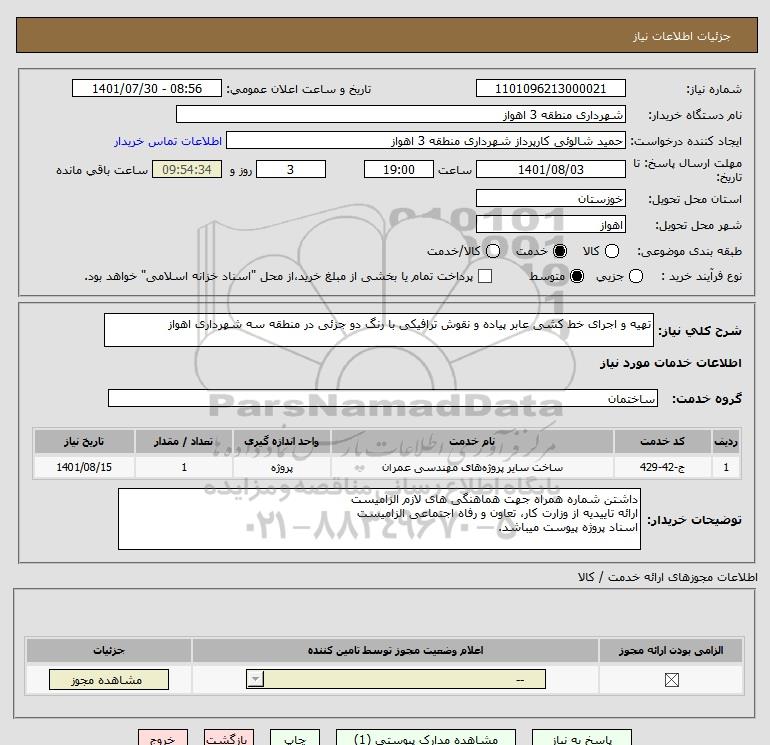Click the توضیحات خریدار text box
This screenshot has width=770, height=745.
click(x=379, y=519)
